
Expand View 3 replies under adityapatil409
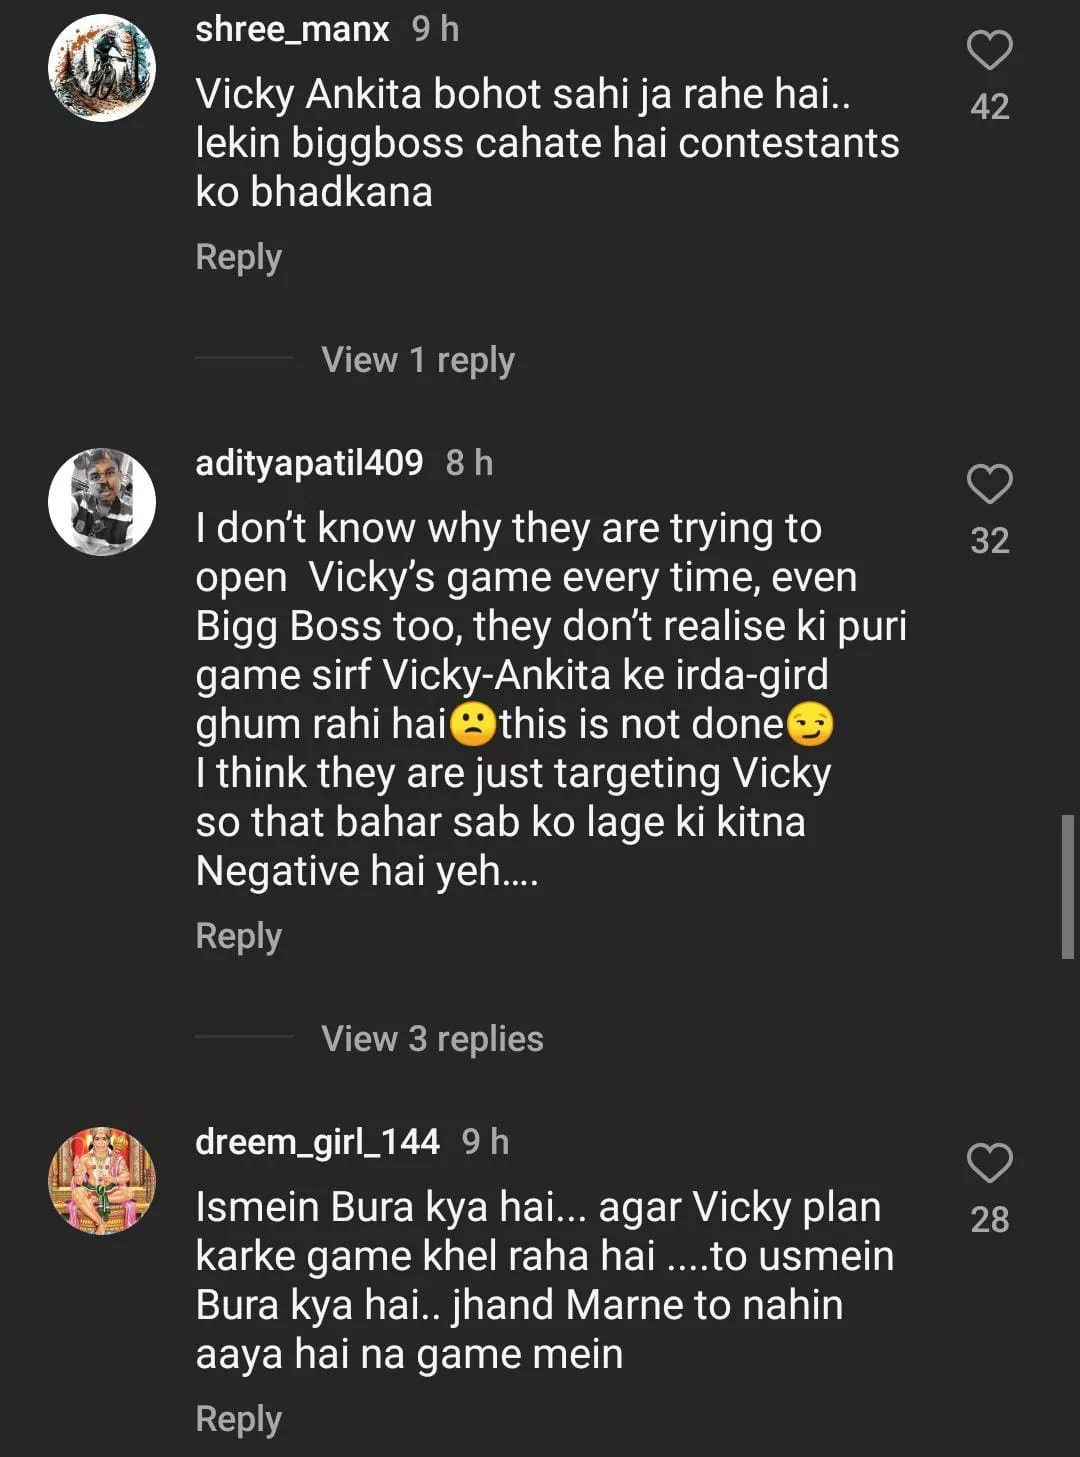pos(432,1039)
